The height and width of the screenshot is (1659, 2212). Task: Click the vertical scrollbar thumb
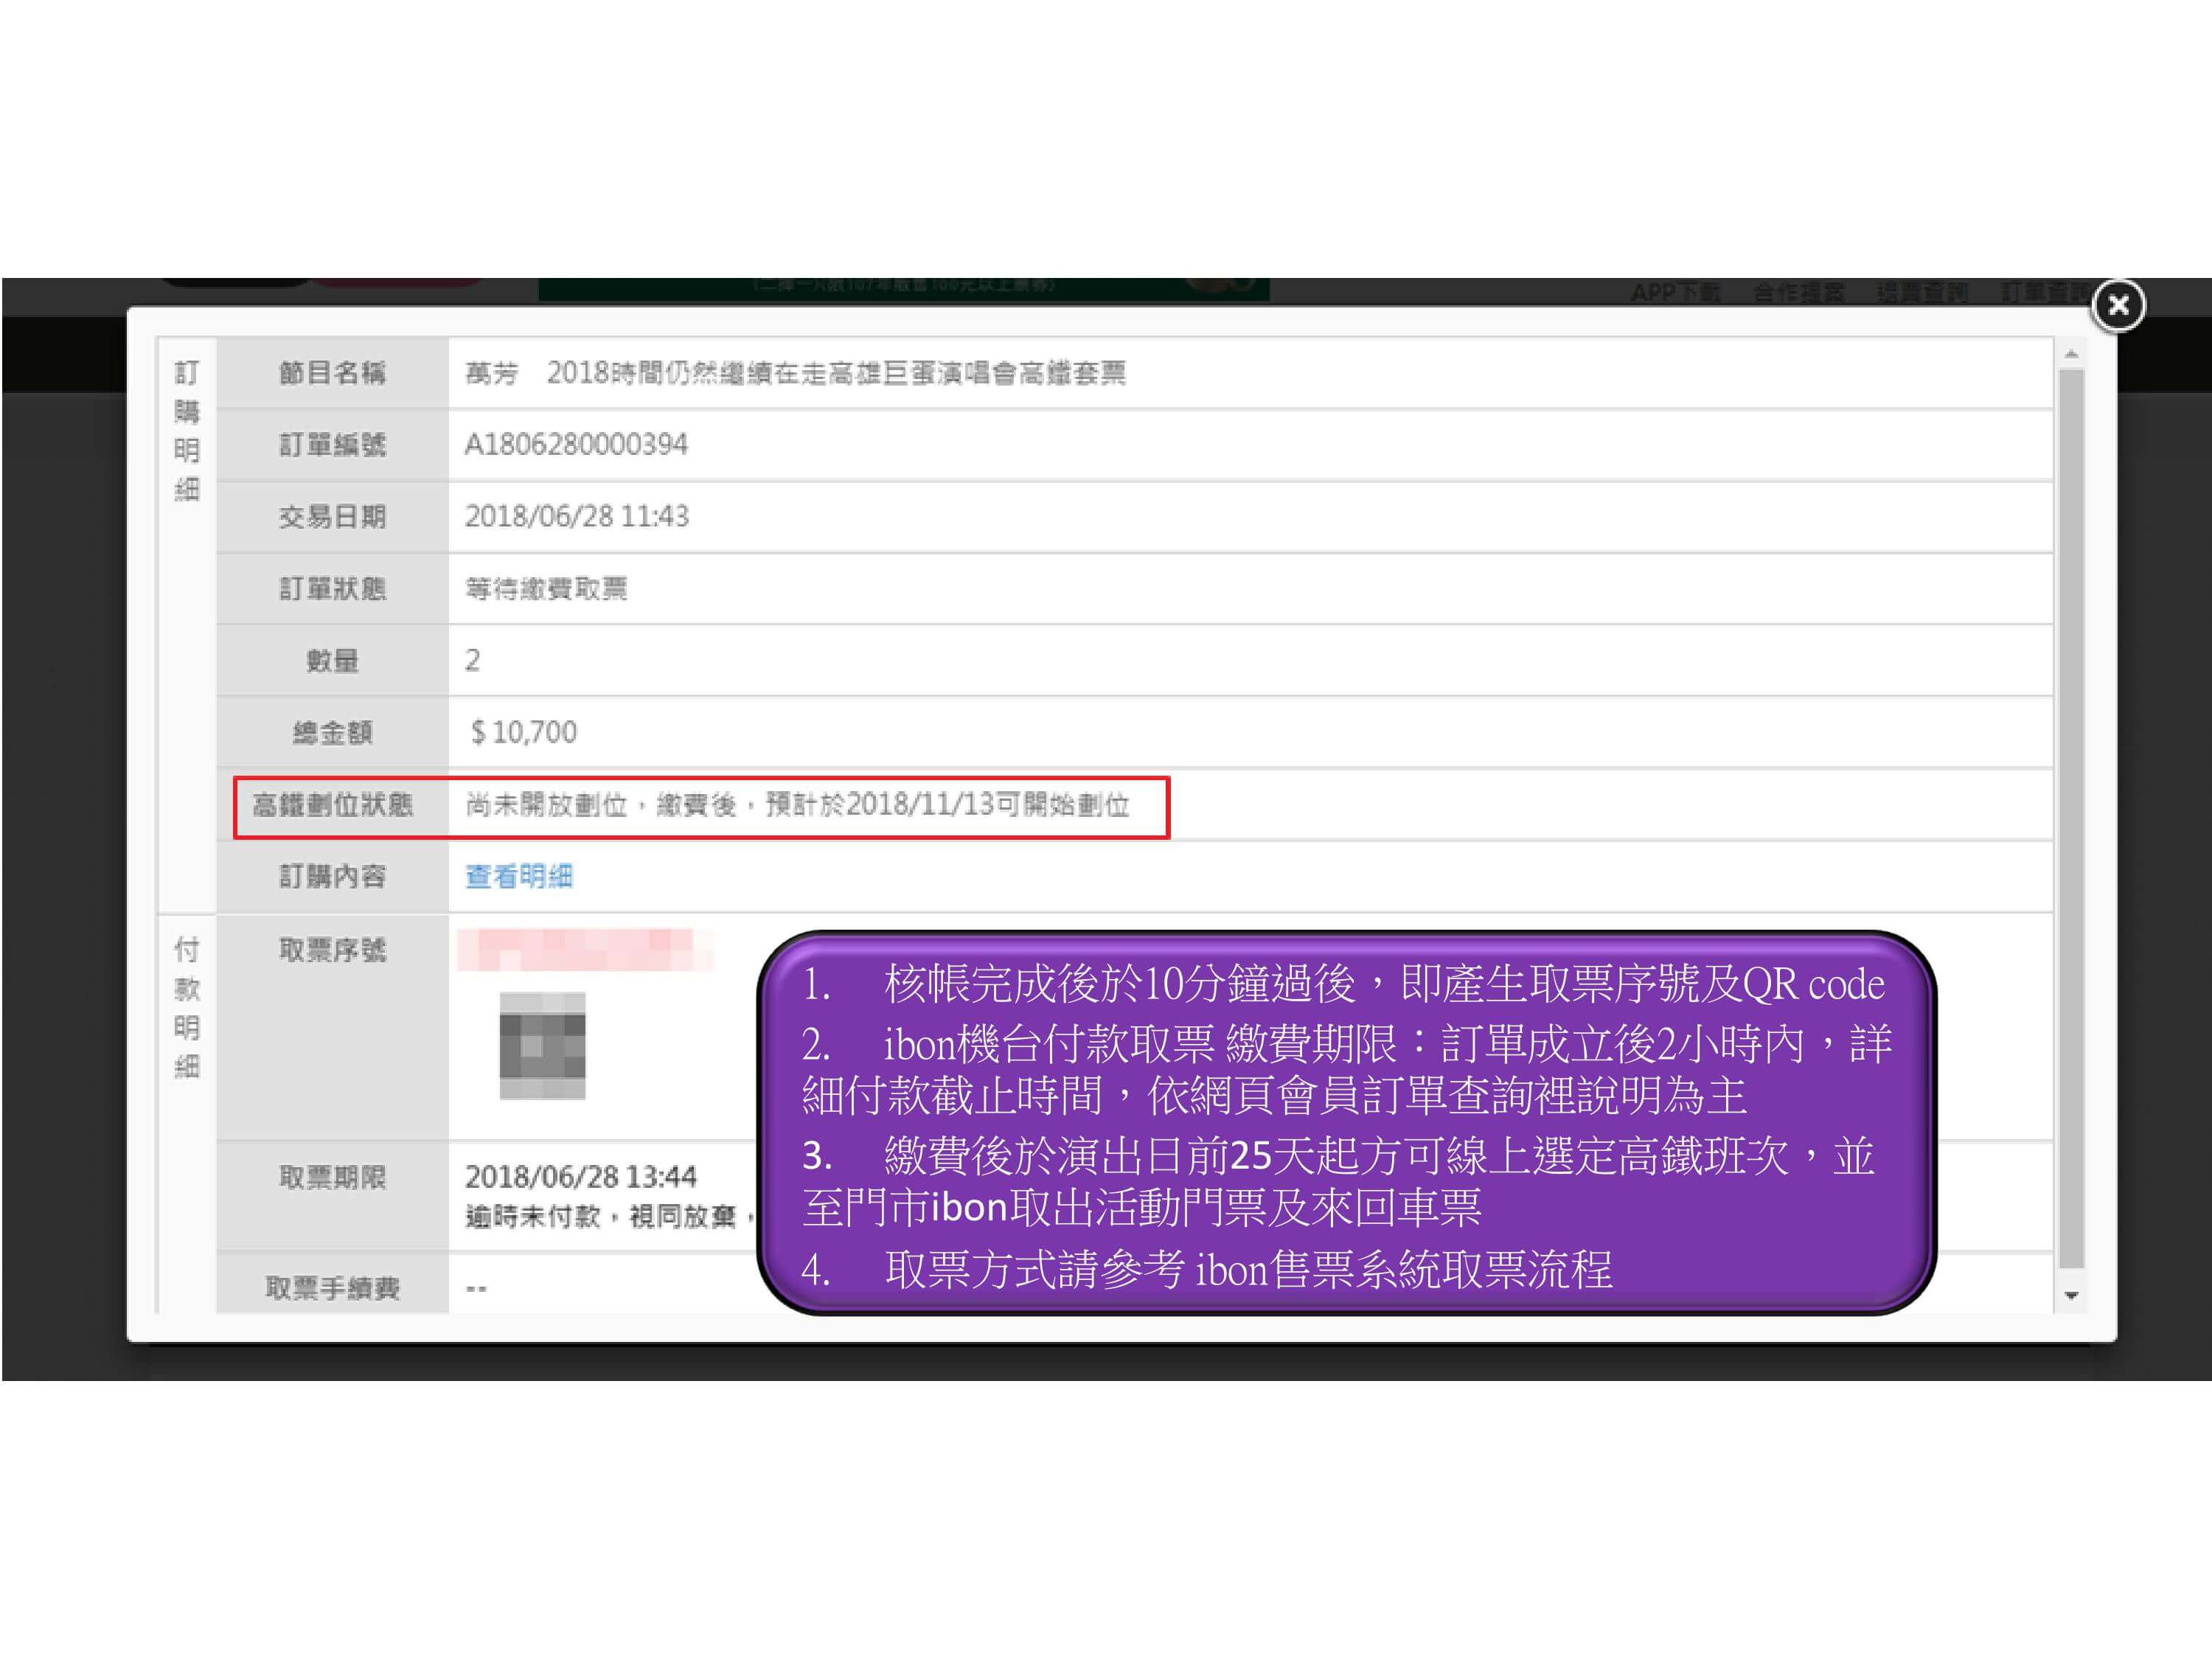pos(2071,820)
